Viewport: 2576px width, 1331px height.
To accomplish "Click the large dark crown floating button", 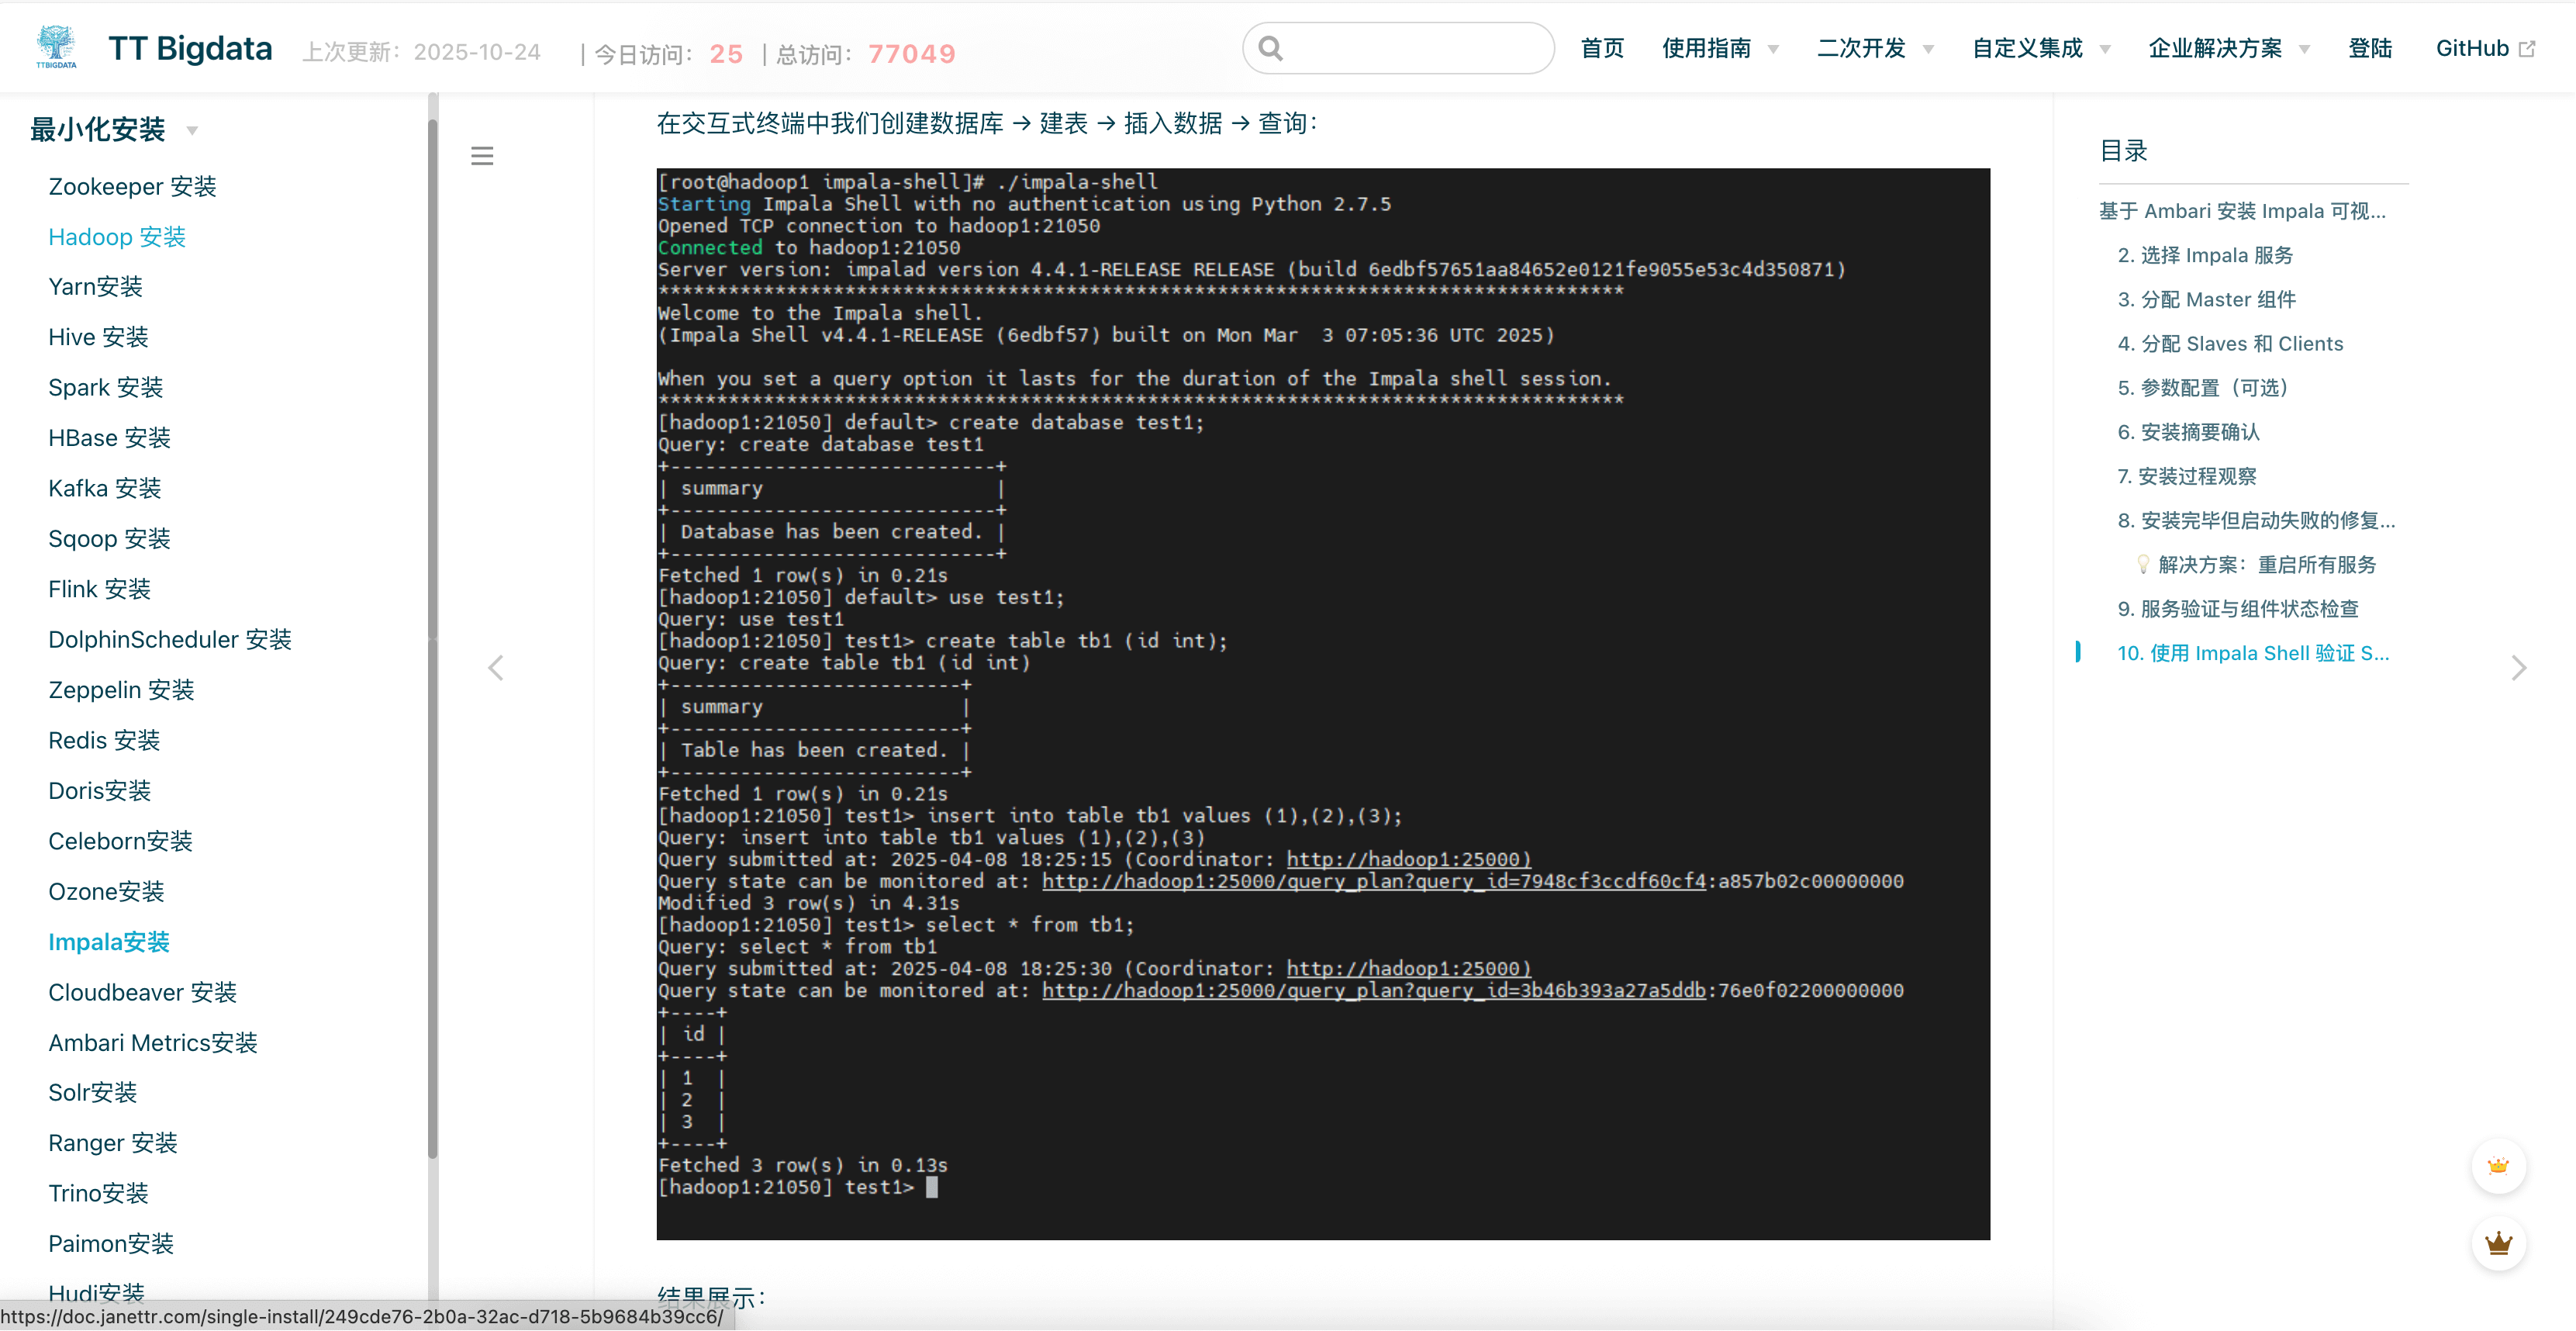I will coord(2498,1243).
